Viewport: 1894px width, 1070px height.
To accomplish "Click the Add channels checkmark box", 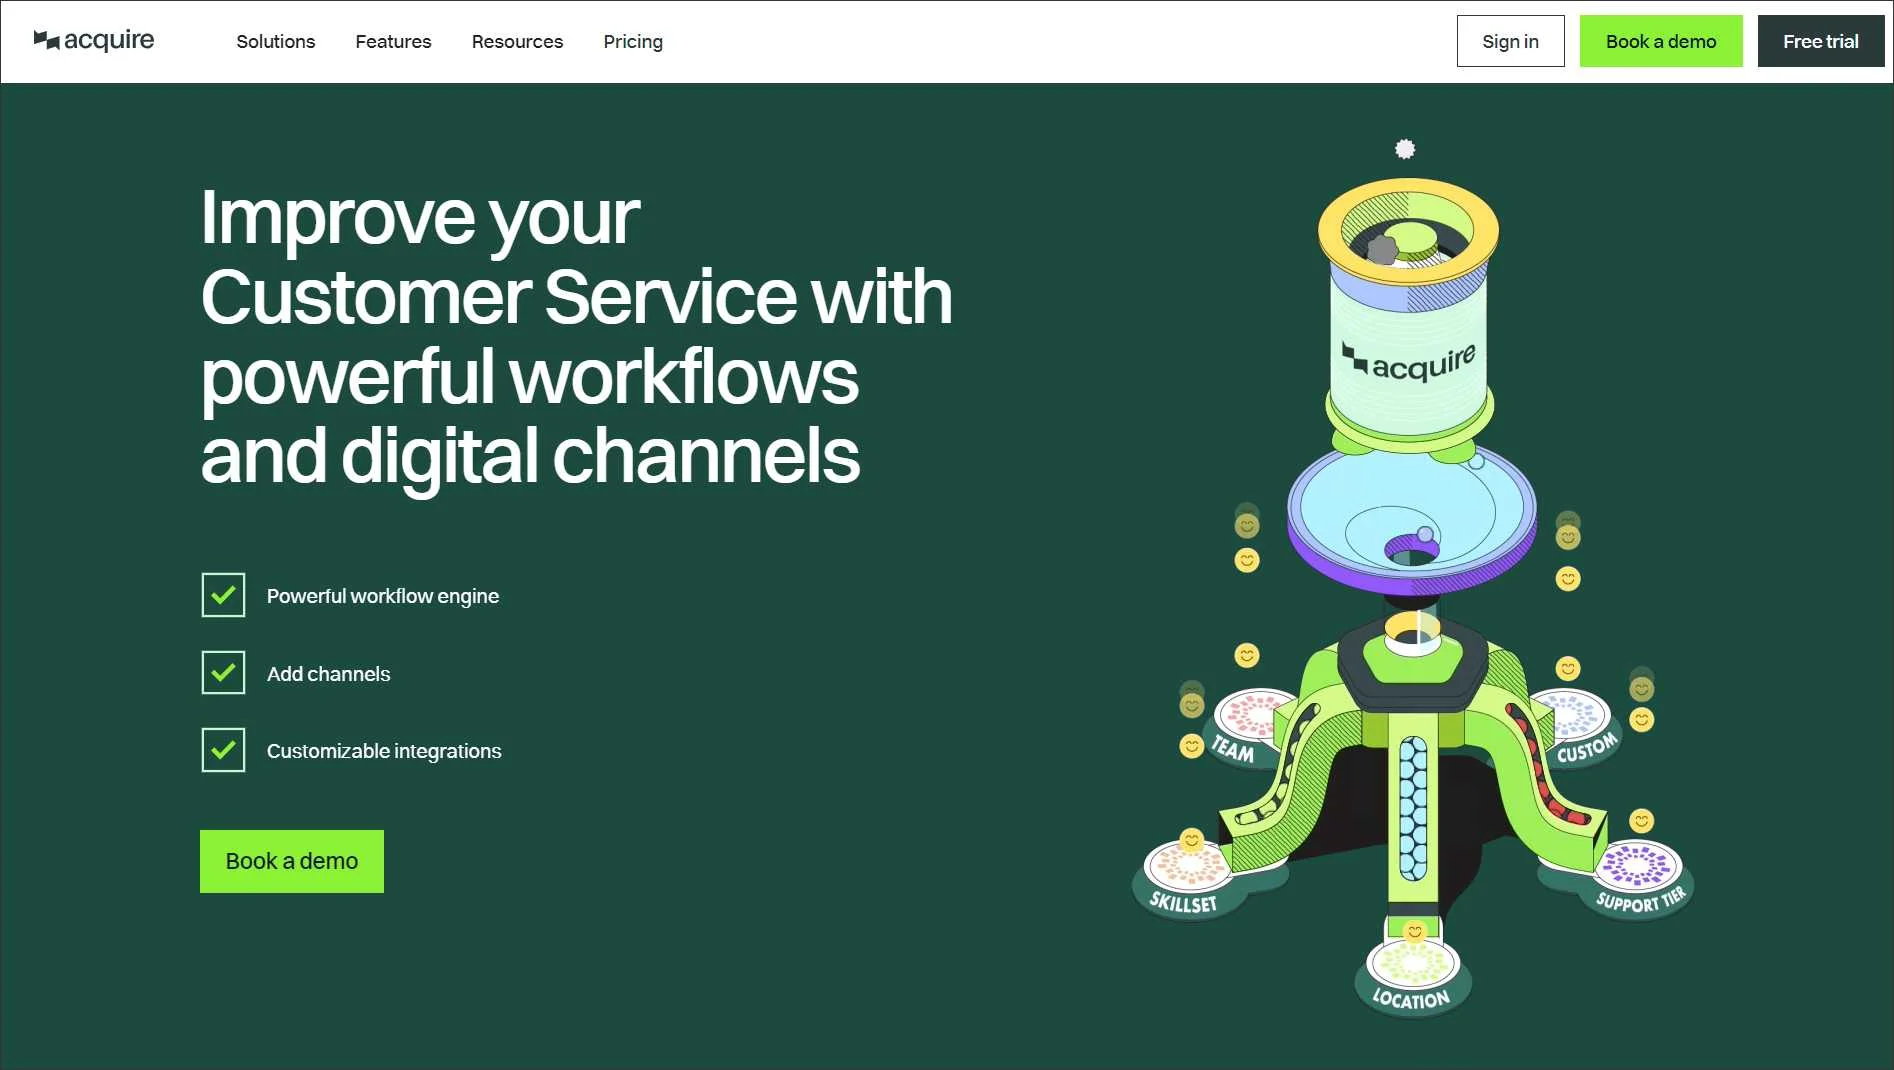I will click(x=223, y=672).
